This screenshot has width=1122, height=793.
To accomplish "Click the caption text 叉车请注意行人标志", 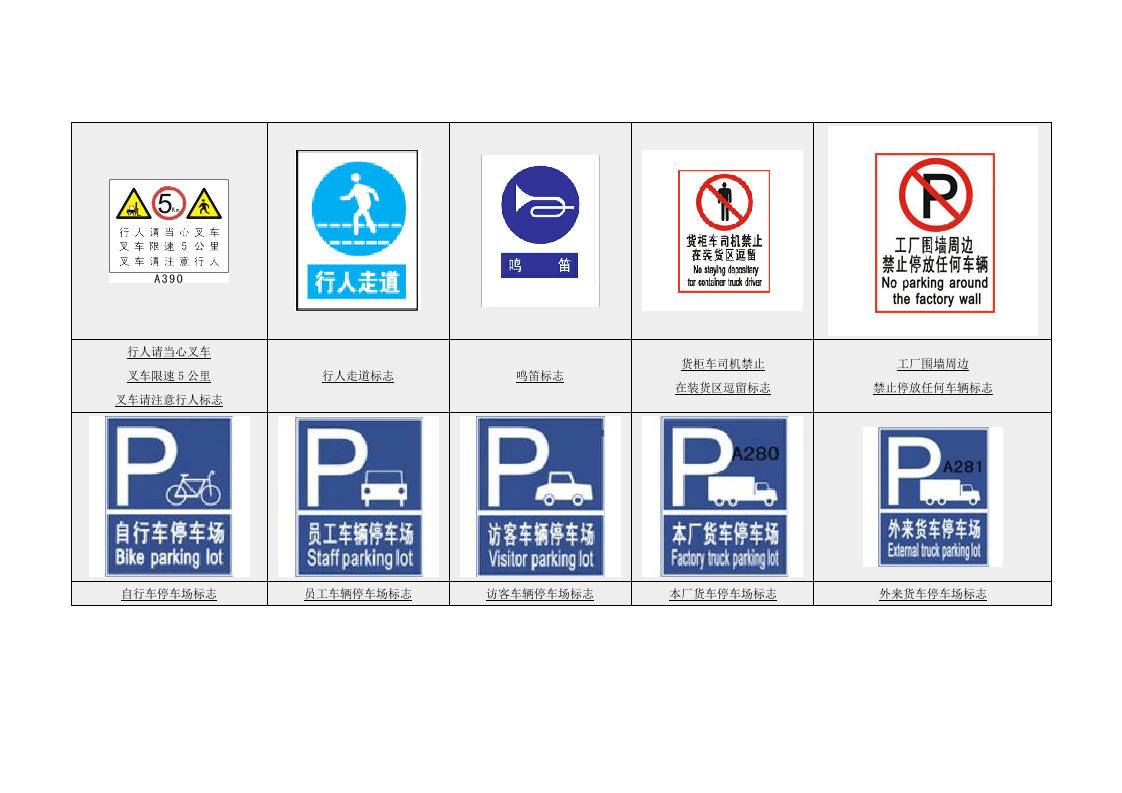I will (169, 400).
